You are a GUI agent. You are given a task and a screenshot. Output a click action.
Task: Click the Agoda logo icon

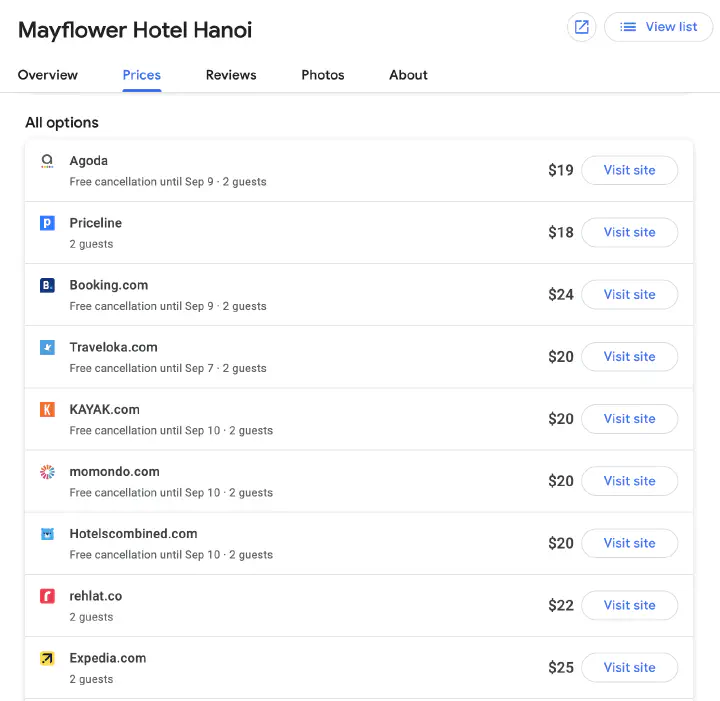pos(47,161)
